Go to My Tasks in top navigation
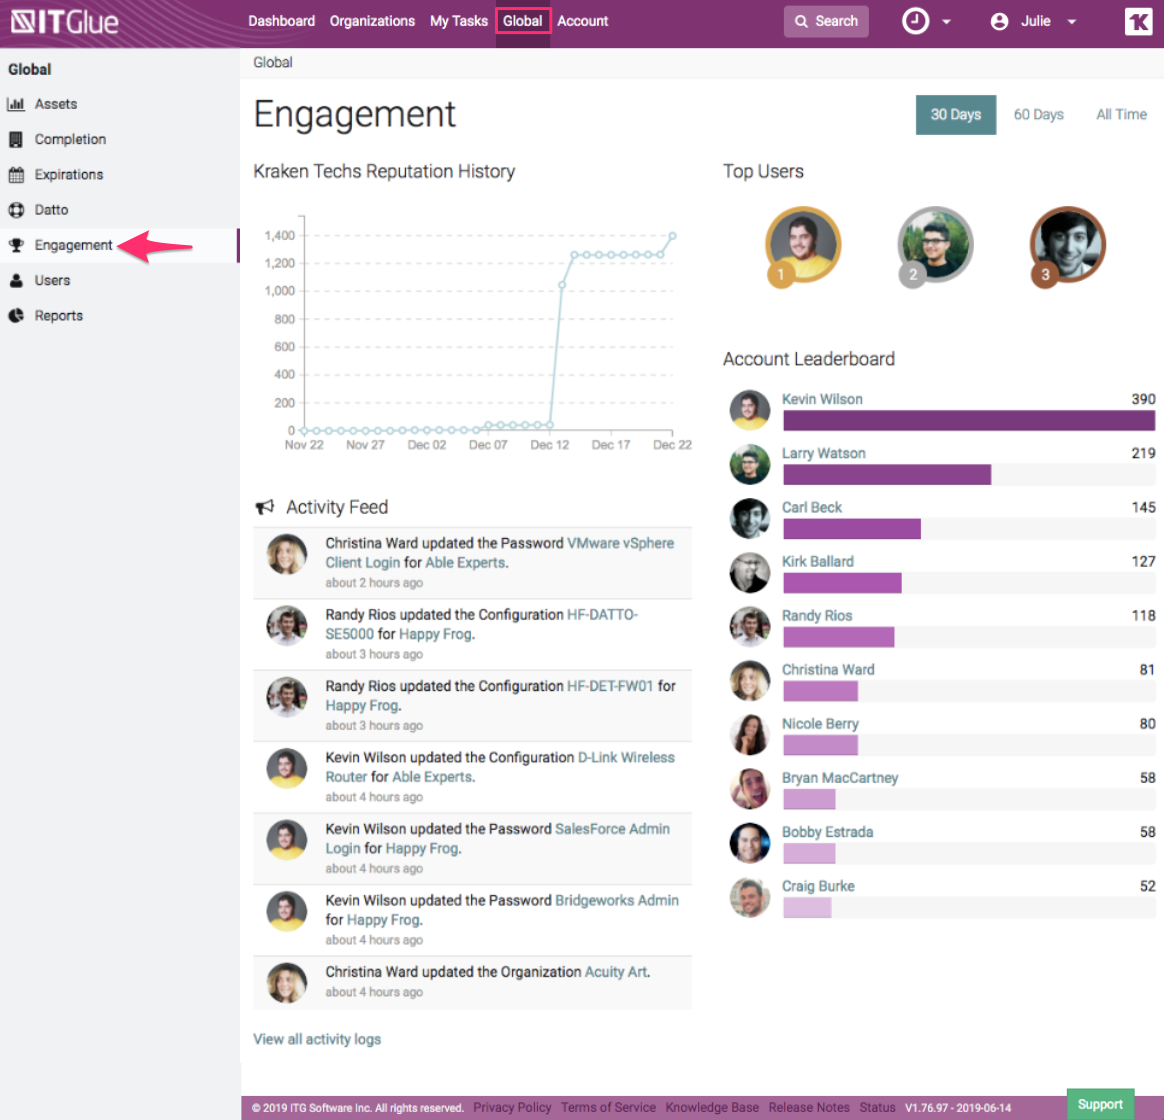The width and height of the screenshot is (1164, 1120). pos(459,21)
